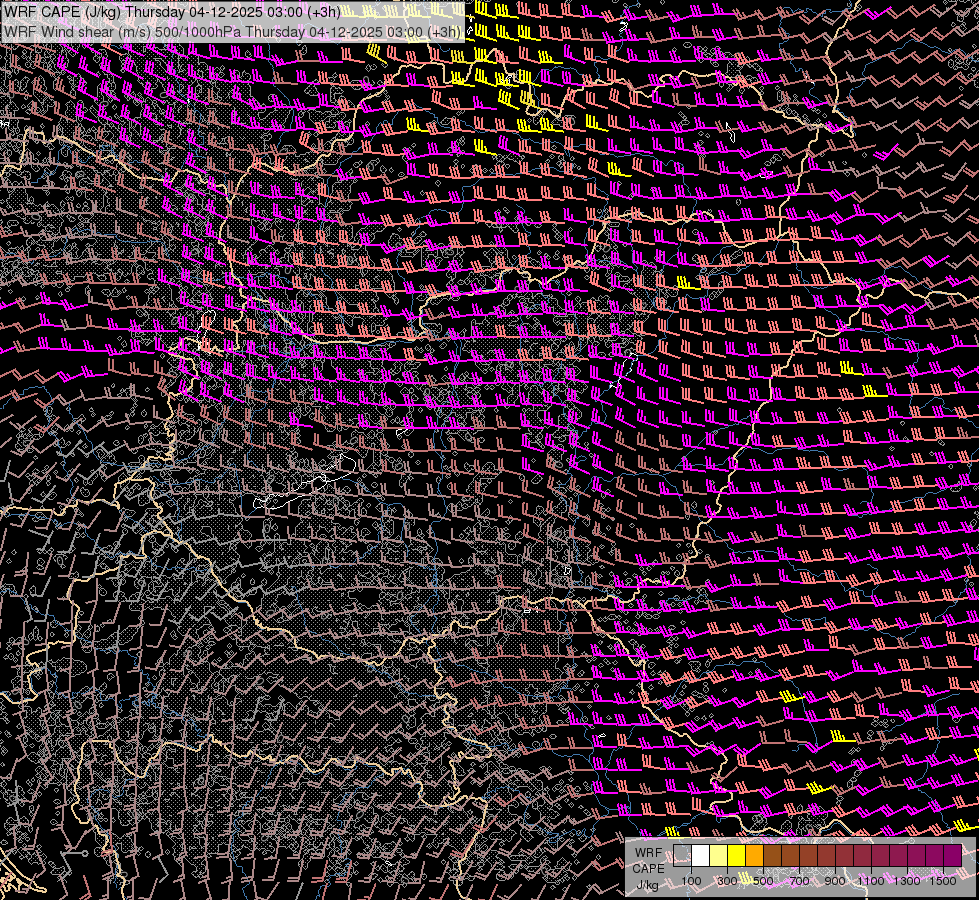The height and width of the screenshot is (900, 979).
Task: Click the '500' legend value label
Action: tap(764, 881)
